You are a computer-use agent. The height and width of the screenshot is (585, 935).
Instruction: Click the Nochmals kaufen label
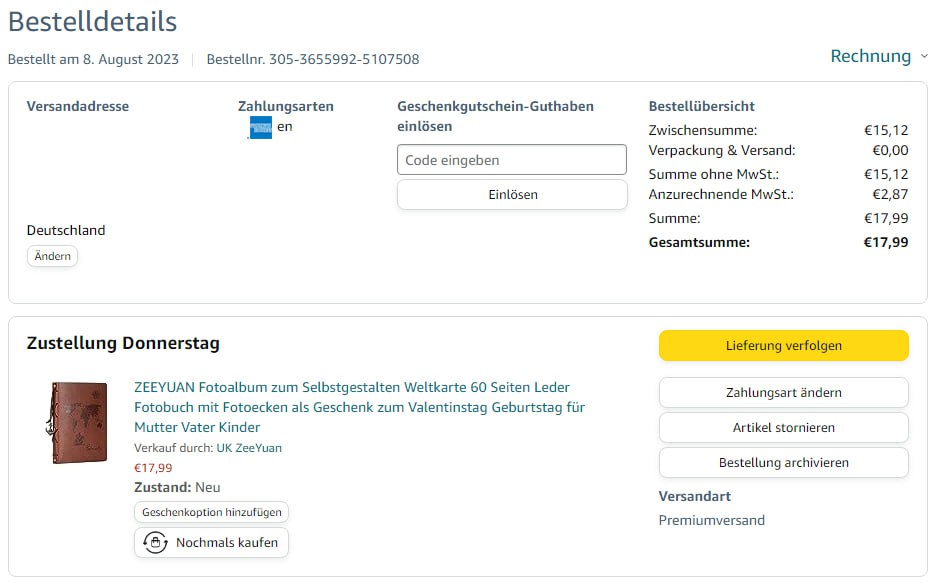(227, 543)
